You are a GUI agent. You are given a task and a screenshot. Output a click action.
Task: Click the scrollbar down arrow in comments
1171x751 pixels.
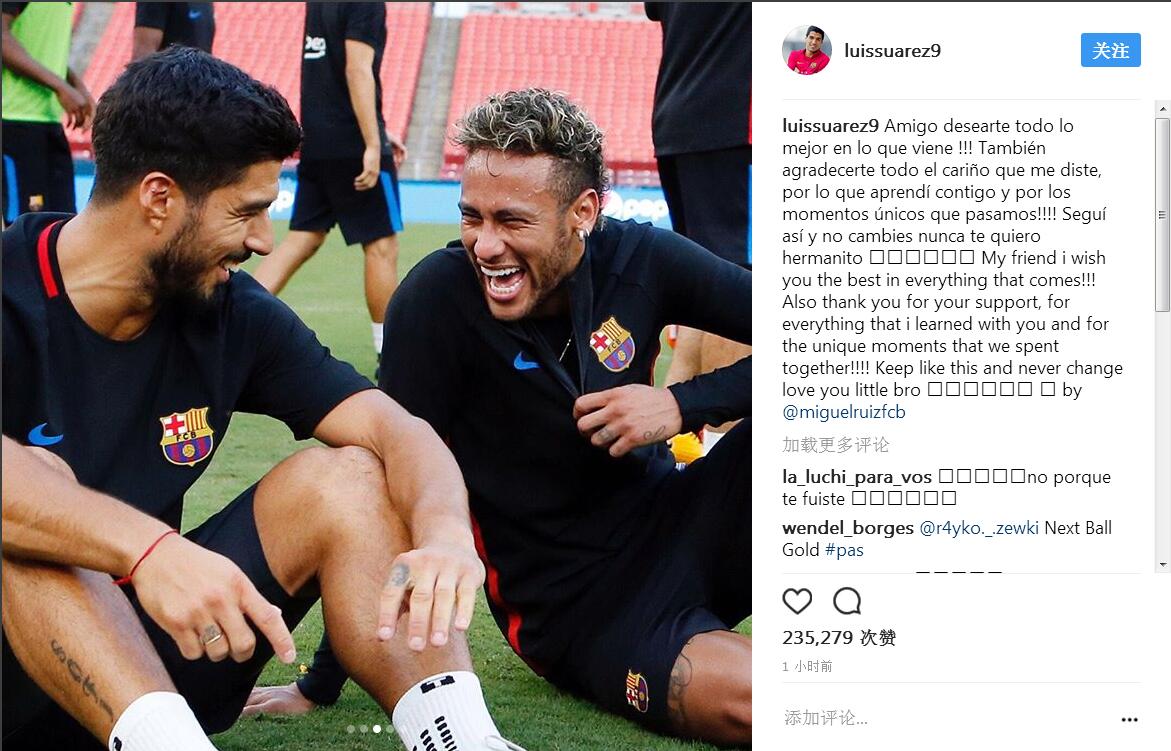click(1162, 565)
